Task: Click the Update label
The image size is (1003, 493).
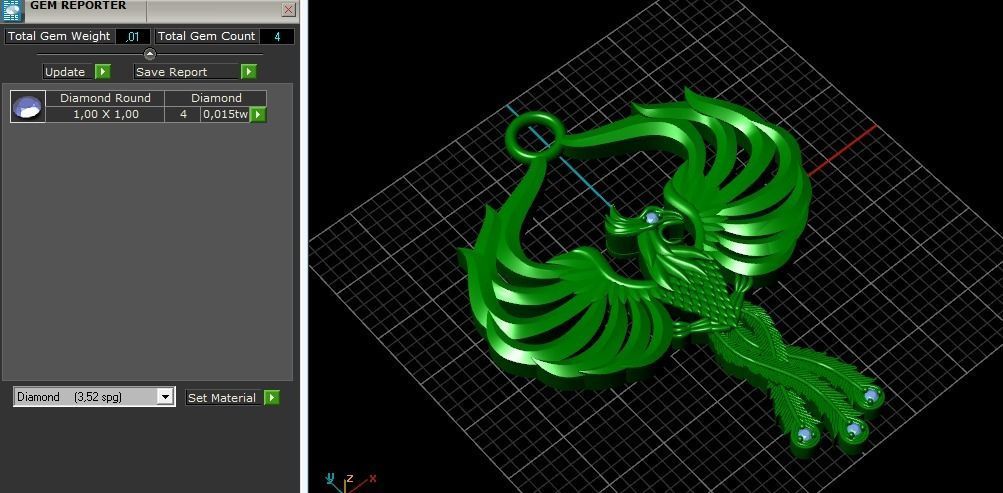Action: [x=65, y=72]
